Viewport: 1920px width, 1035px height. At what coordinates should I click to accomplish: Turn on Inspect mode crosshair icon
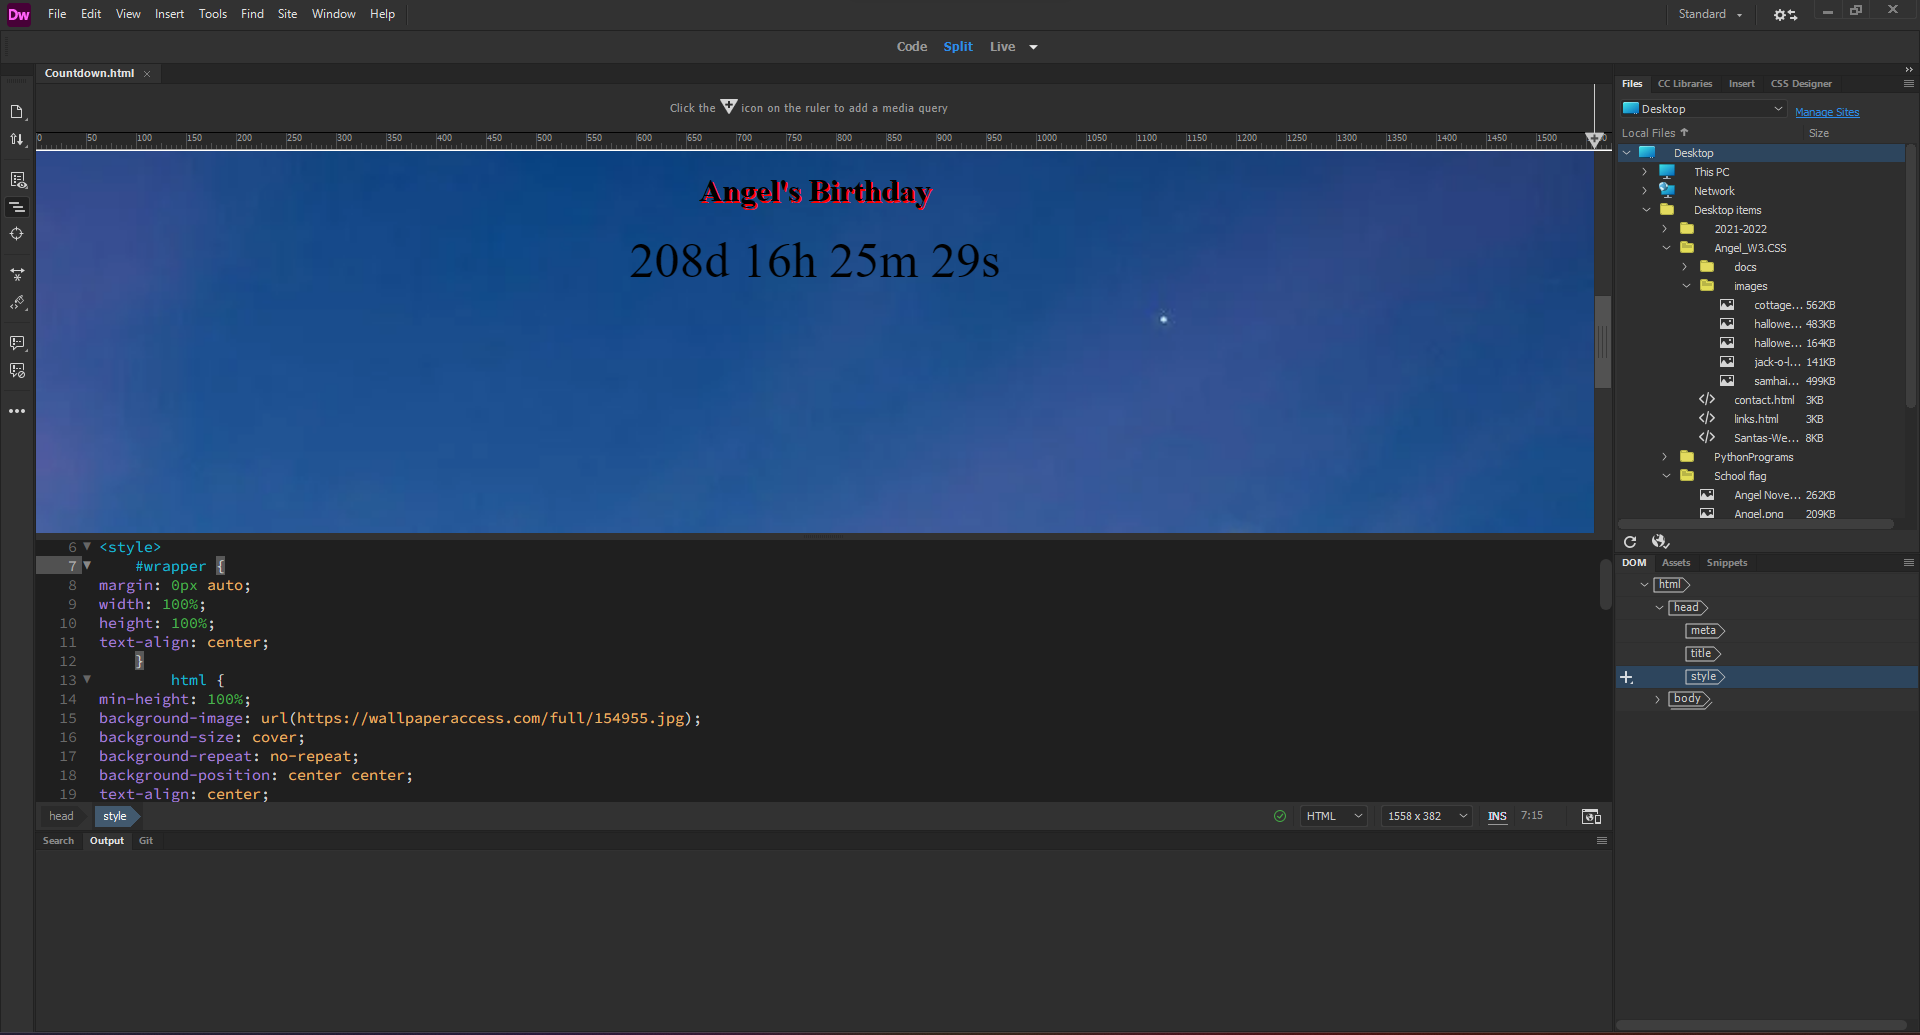[x=17, y=234]
